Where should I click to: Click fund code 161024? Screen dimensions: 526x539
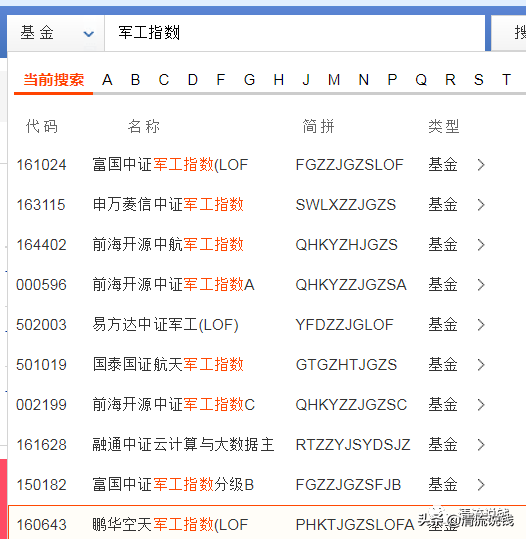click(41, 165)
